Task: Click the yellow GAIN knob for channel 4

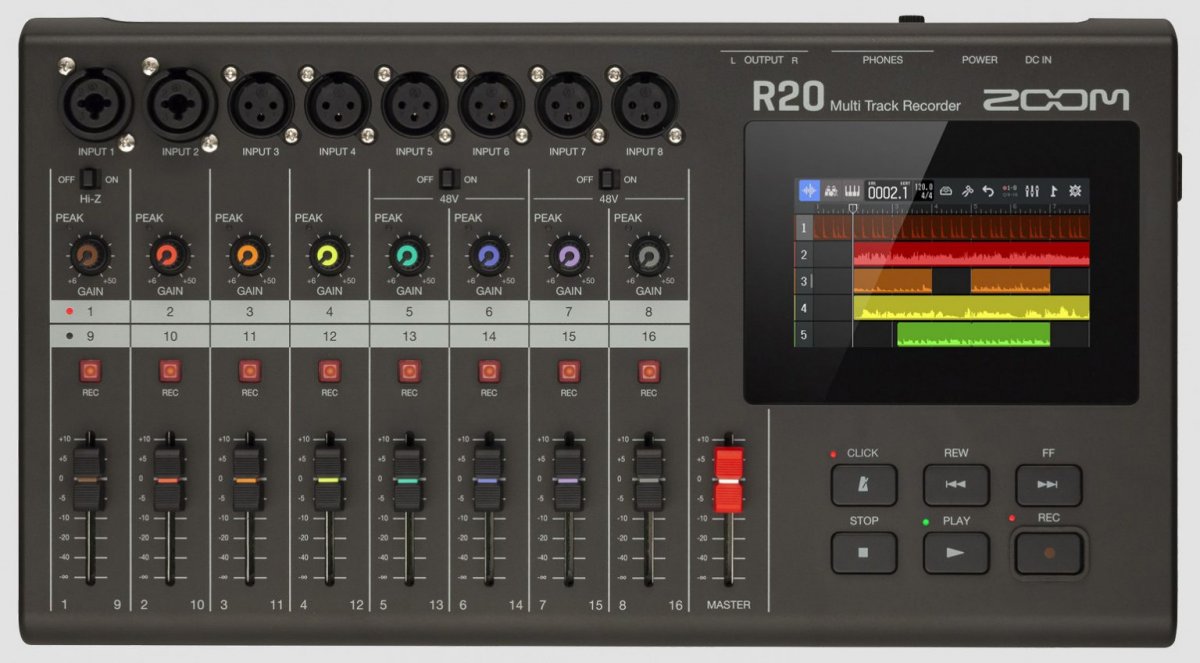Action: click(329, 258)
